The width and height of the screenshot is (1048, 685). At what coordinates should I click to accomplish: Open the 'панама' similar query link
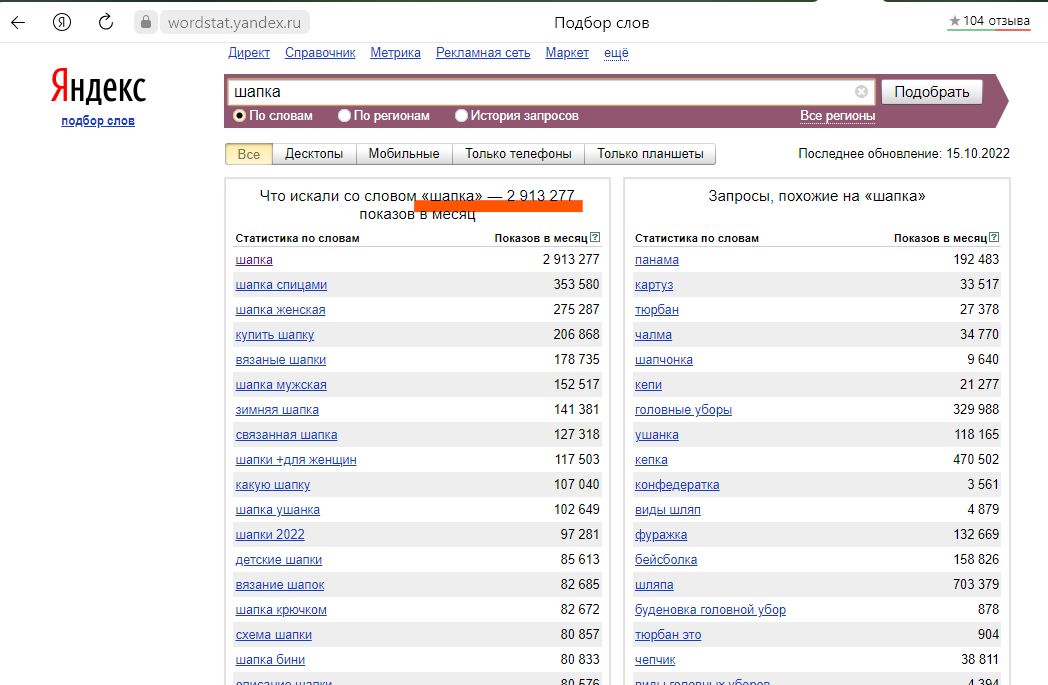tap(657, 259)
